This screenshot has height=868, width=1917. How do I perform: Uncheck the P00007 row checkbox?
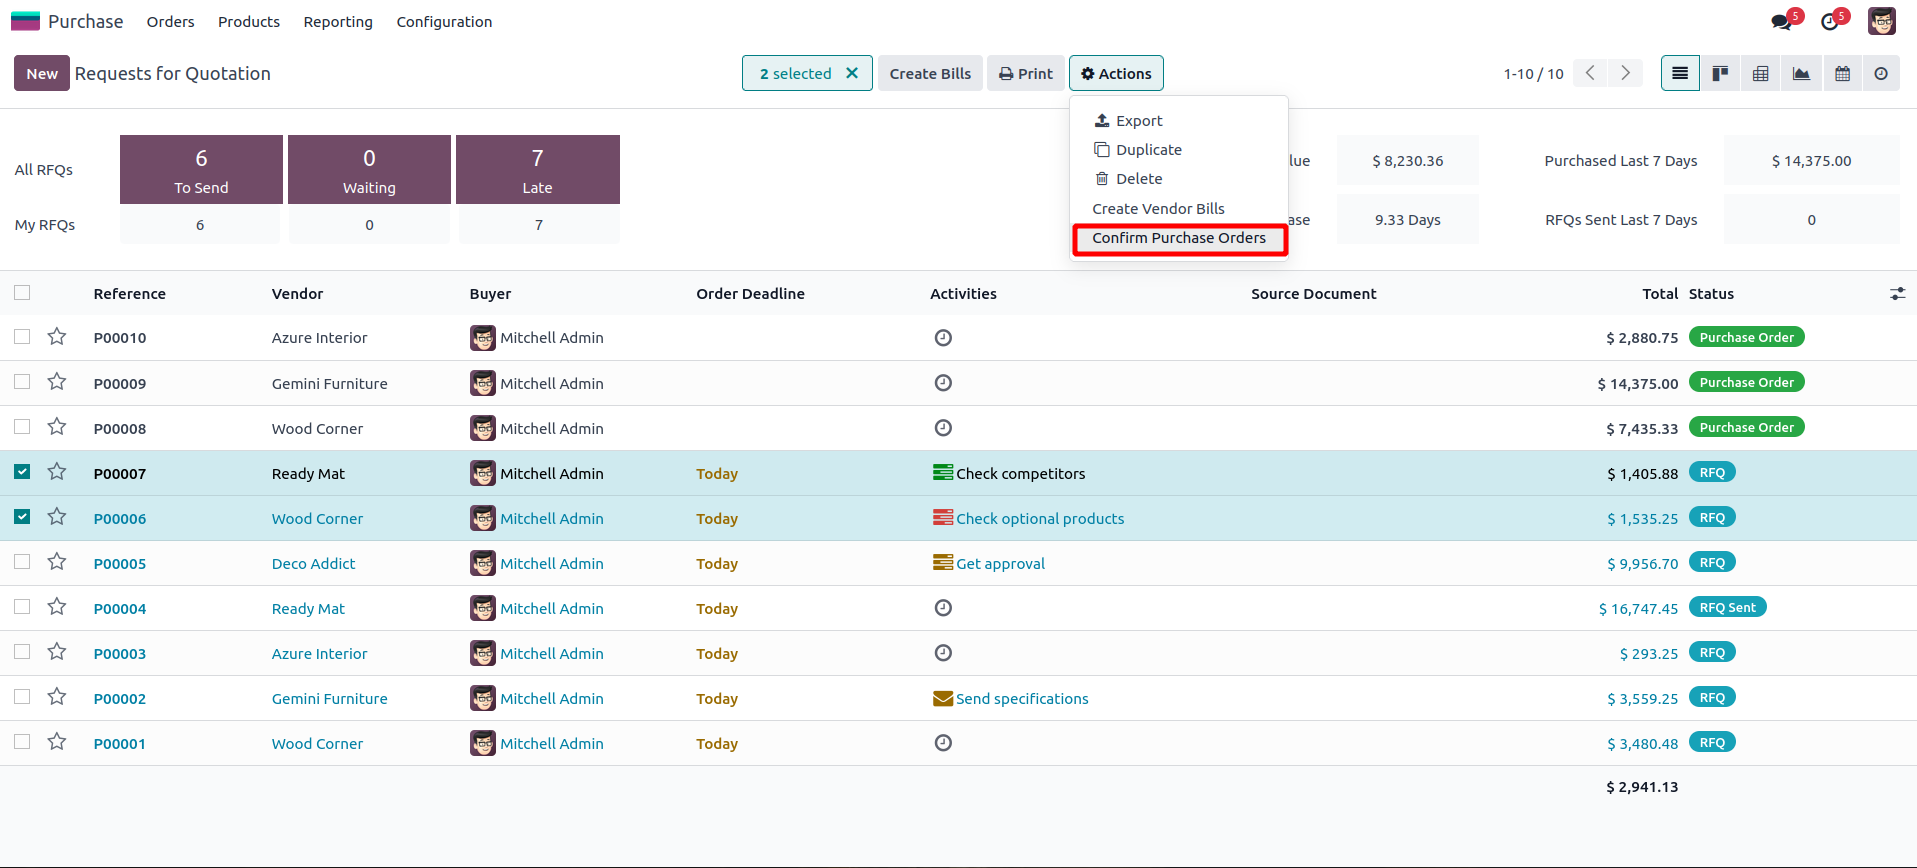pyautogui.click(x=22, y=472)
